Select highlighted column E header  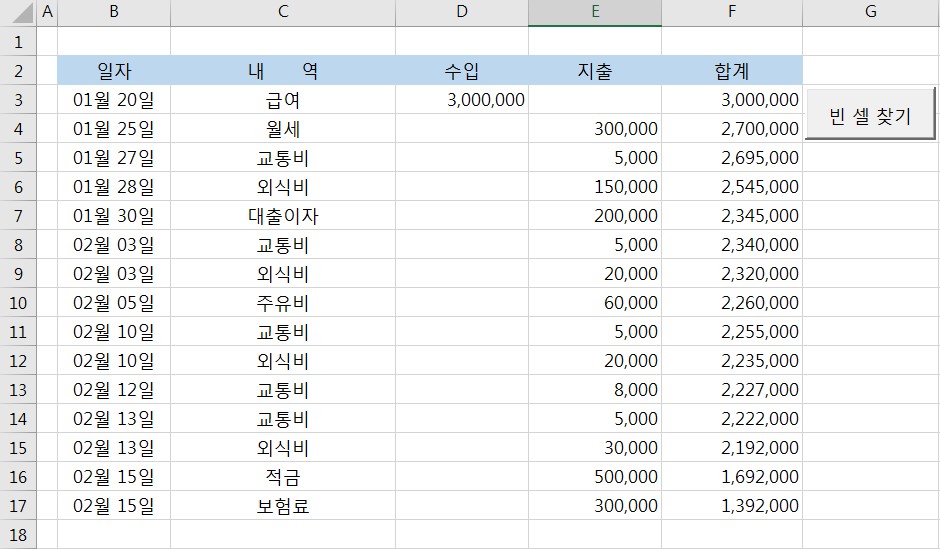(595, 12)
